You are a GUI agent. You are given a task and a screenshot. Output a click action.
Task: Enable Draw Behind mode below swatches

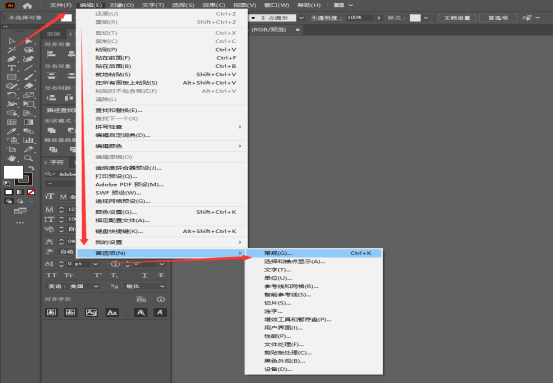(20, 201)
